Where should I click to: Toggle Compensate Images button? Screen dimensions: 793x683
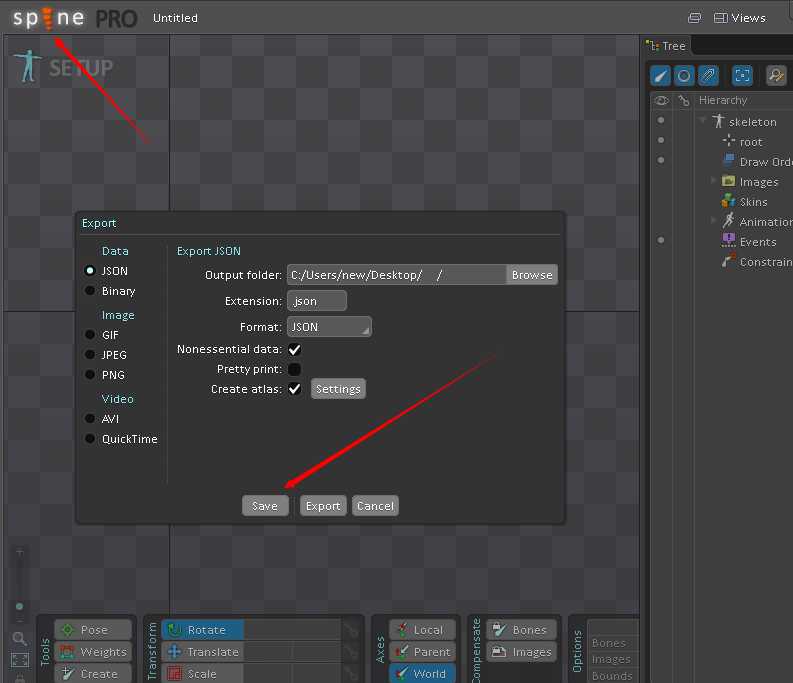[x=521, y=652]
